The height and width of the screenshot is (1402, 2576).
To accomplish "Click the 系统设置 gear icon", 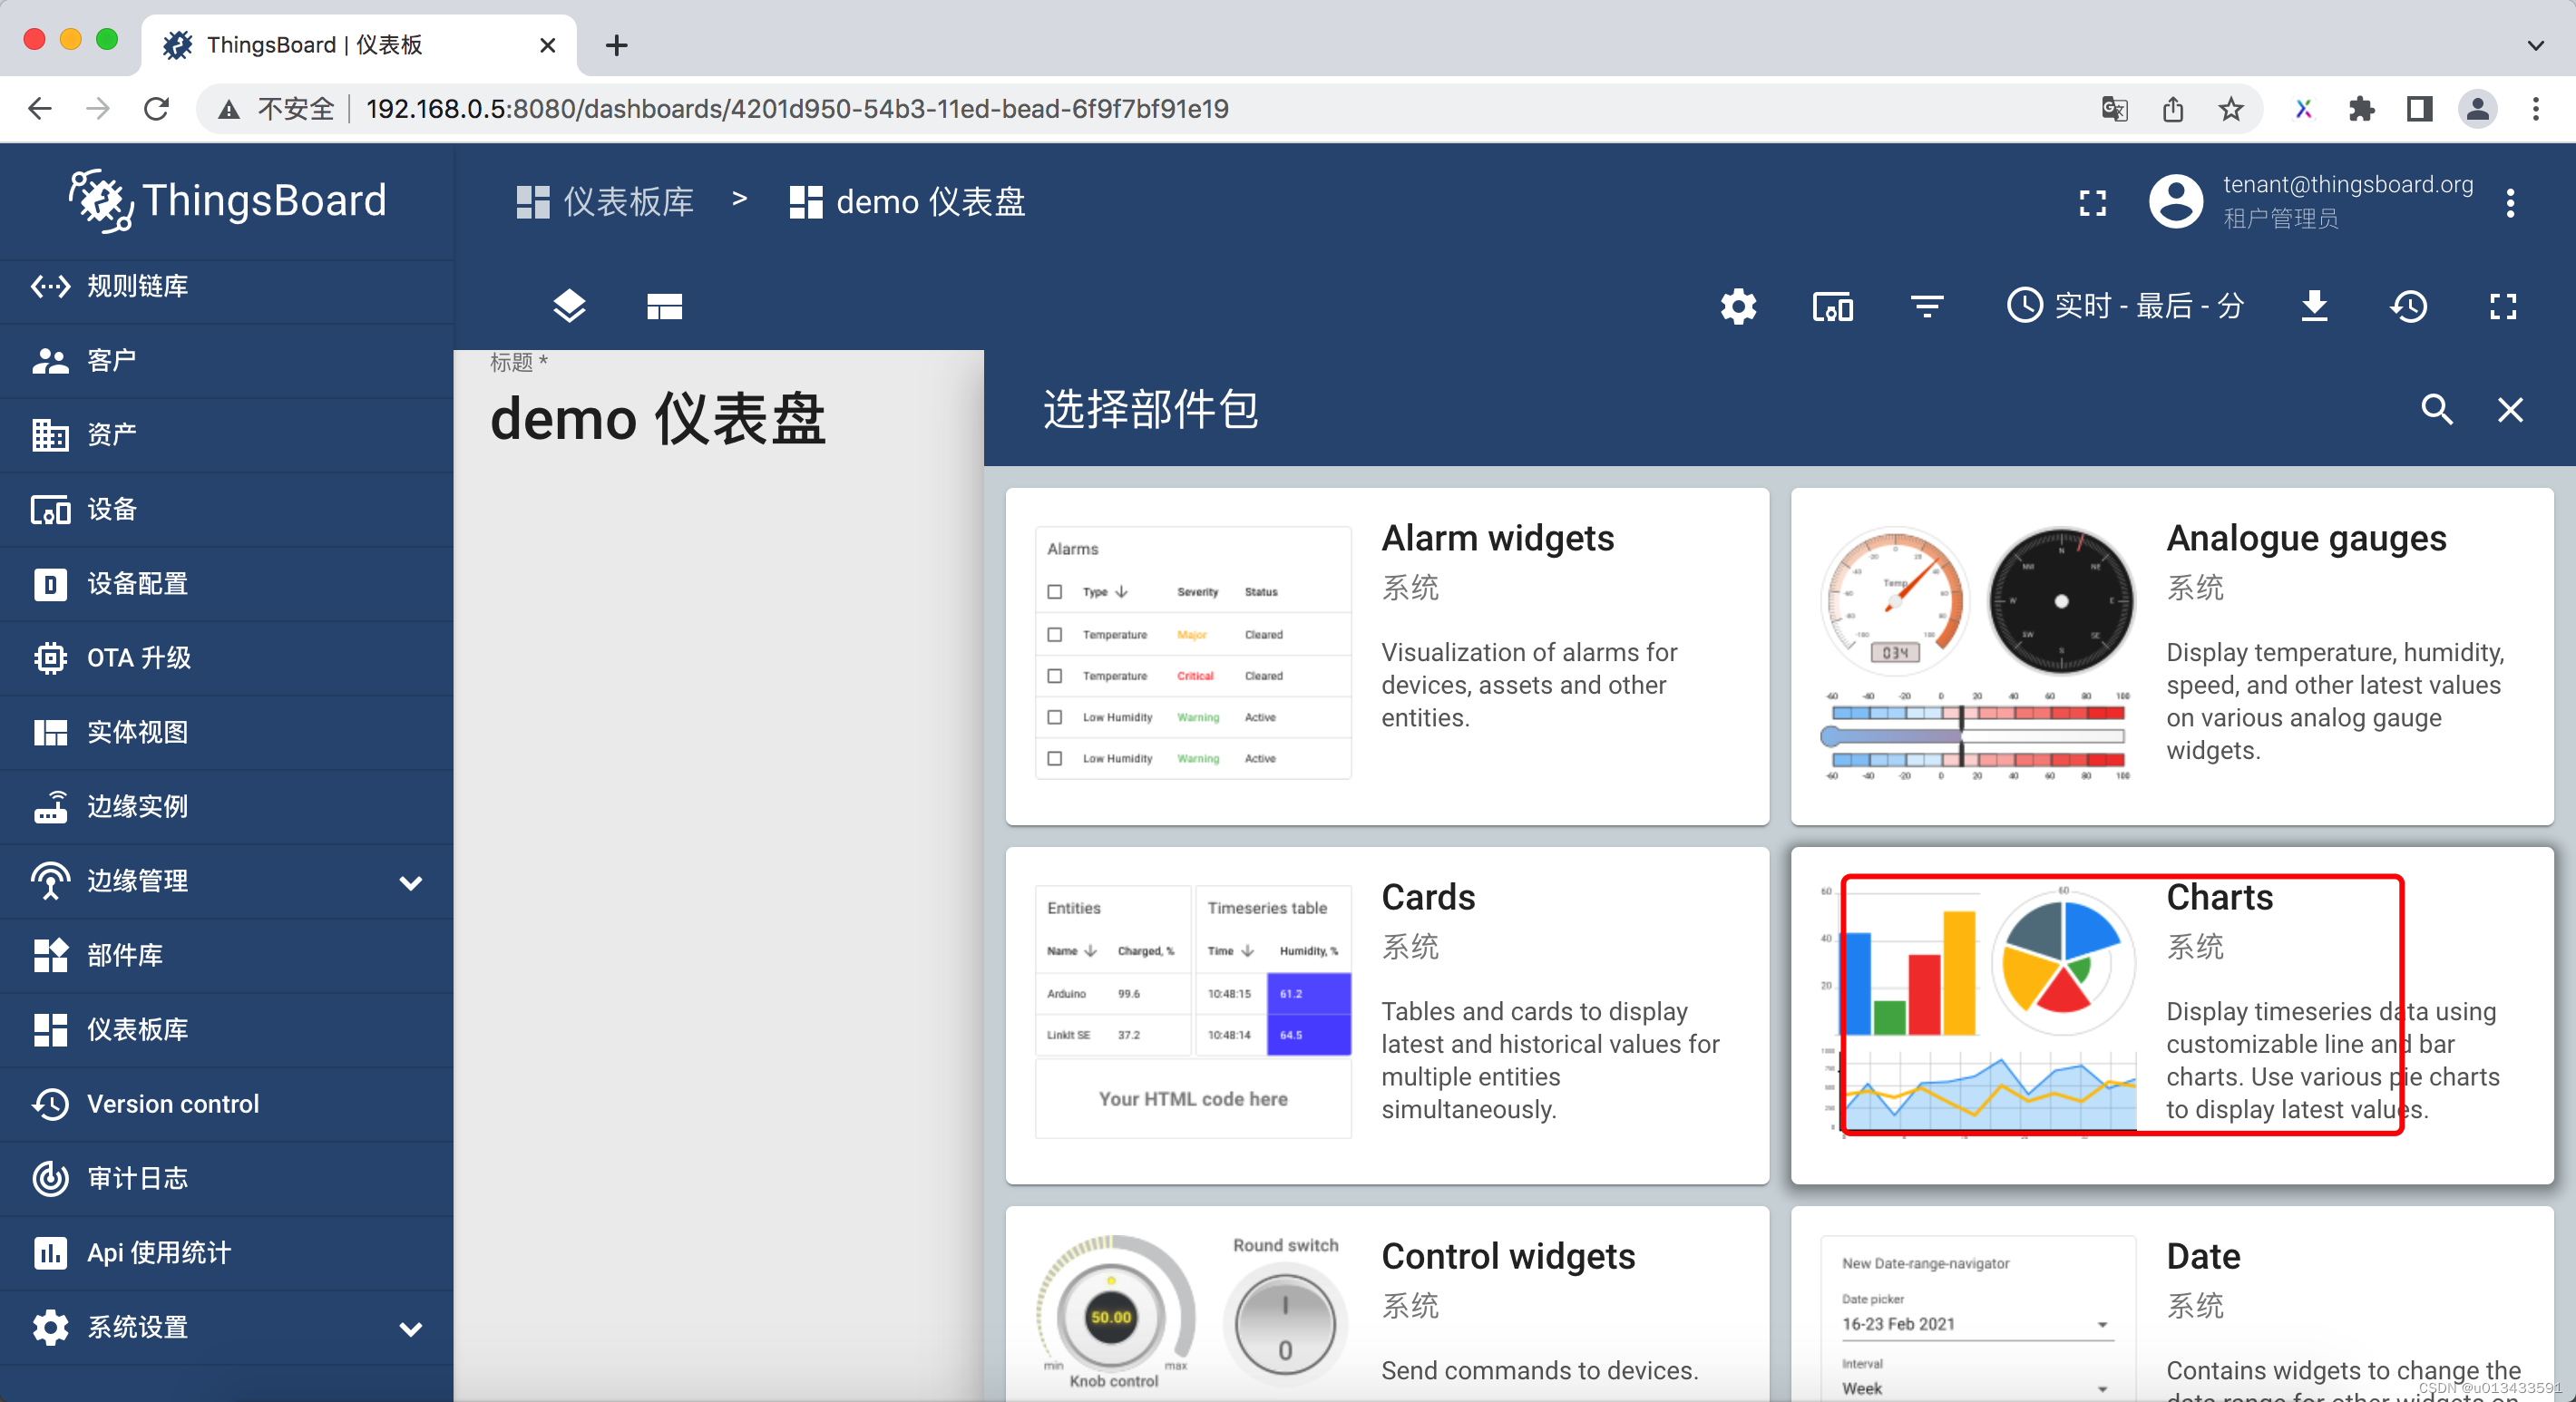I will tap(50, 1327).
